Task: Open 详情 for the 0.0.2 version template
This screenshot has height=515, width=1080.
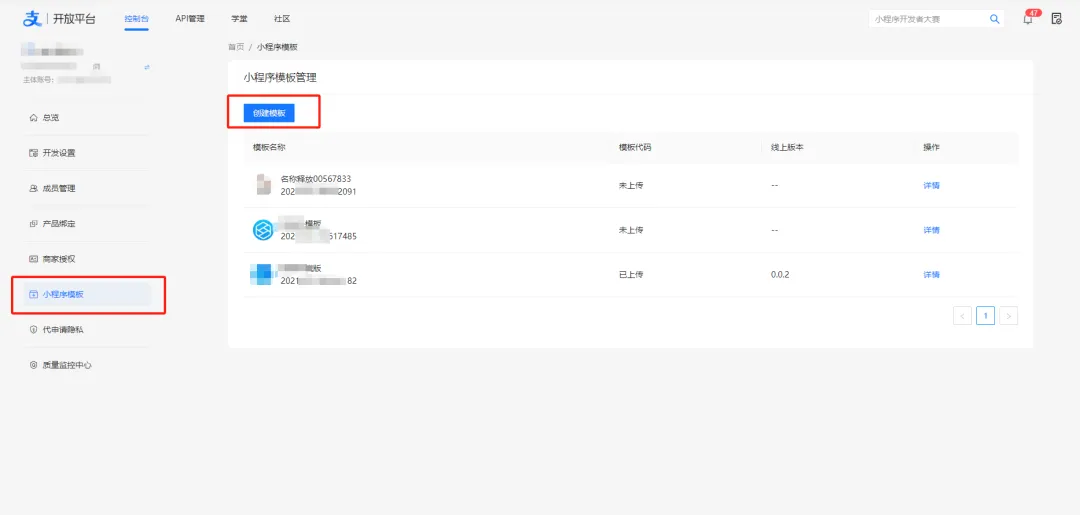Action: [x=931, y=275]
